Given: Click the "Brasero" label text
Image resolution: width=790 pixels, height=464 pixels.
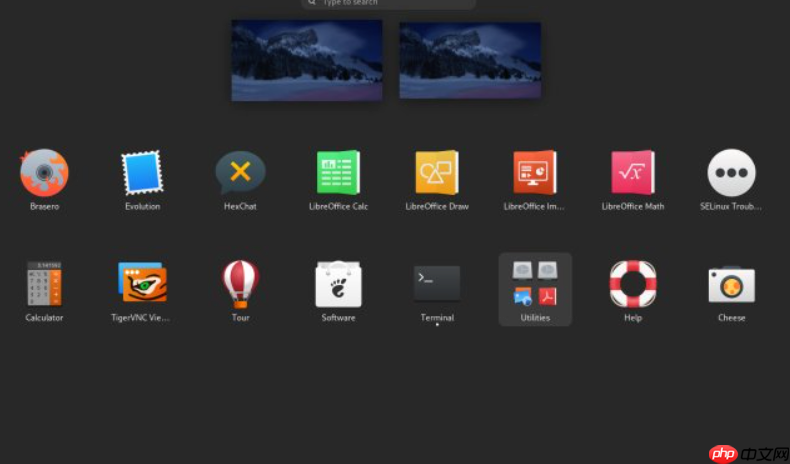Looking at the screenshot, I should click(x=44, y=207).
